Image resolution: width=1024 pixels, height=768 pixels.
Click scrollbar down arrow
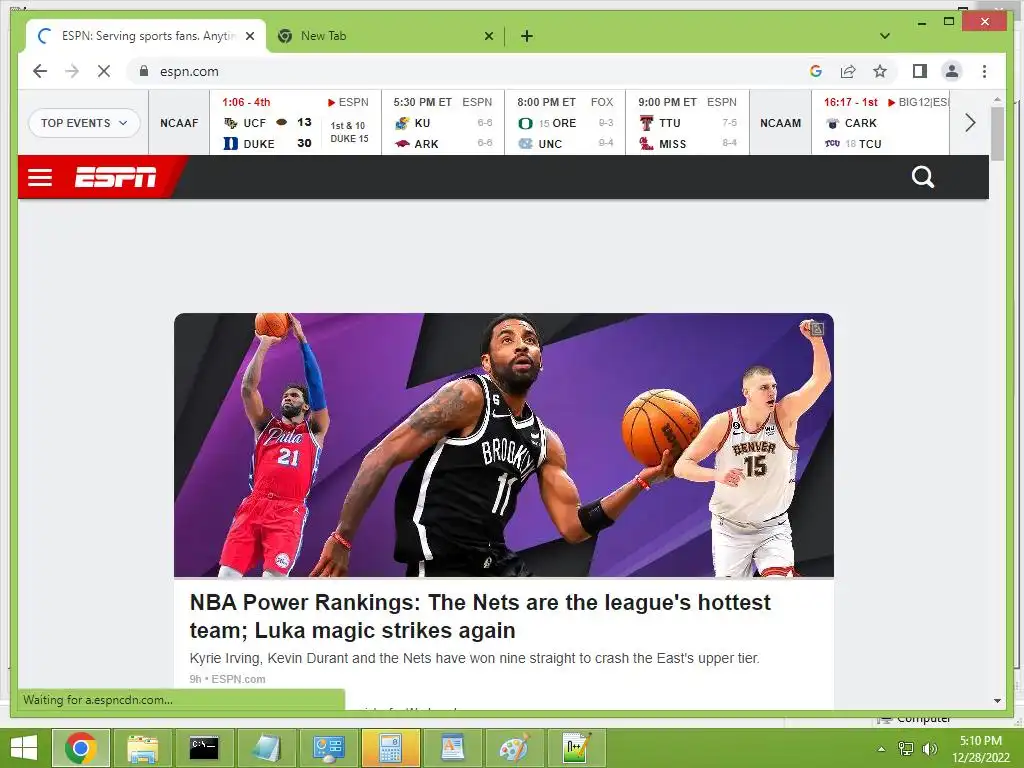tap(997, 701)
